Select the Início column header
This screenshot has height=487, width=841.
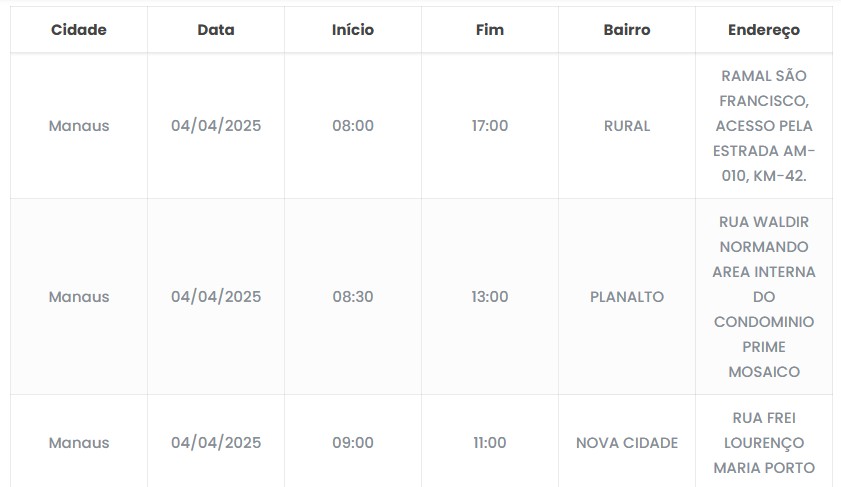[353, 30]
